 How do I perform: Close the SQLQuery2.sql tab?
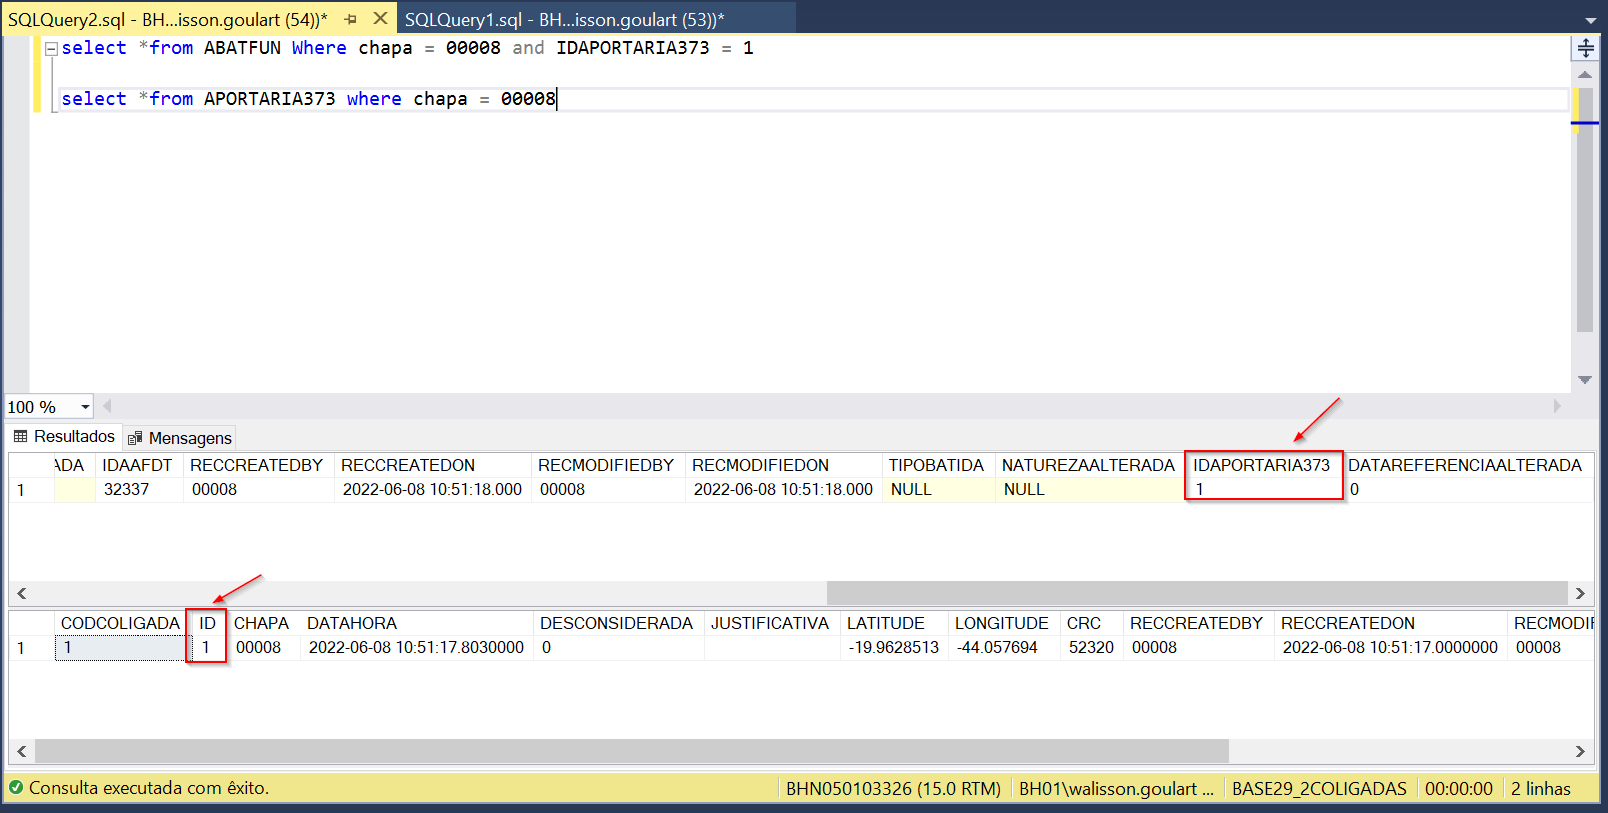[x=380, y=19]
